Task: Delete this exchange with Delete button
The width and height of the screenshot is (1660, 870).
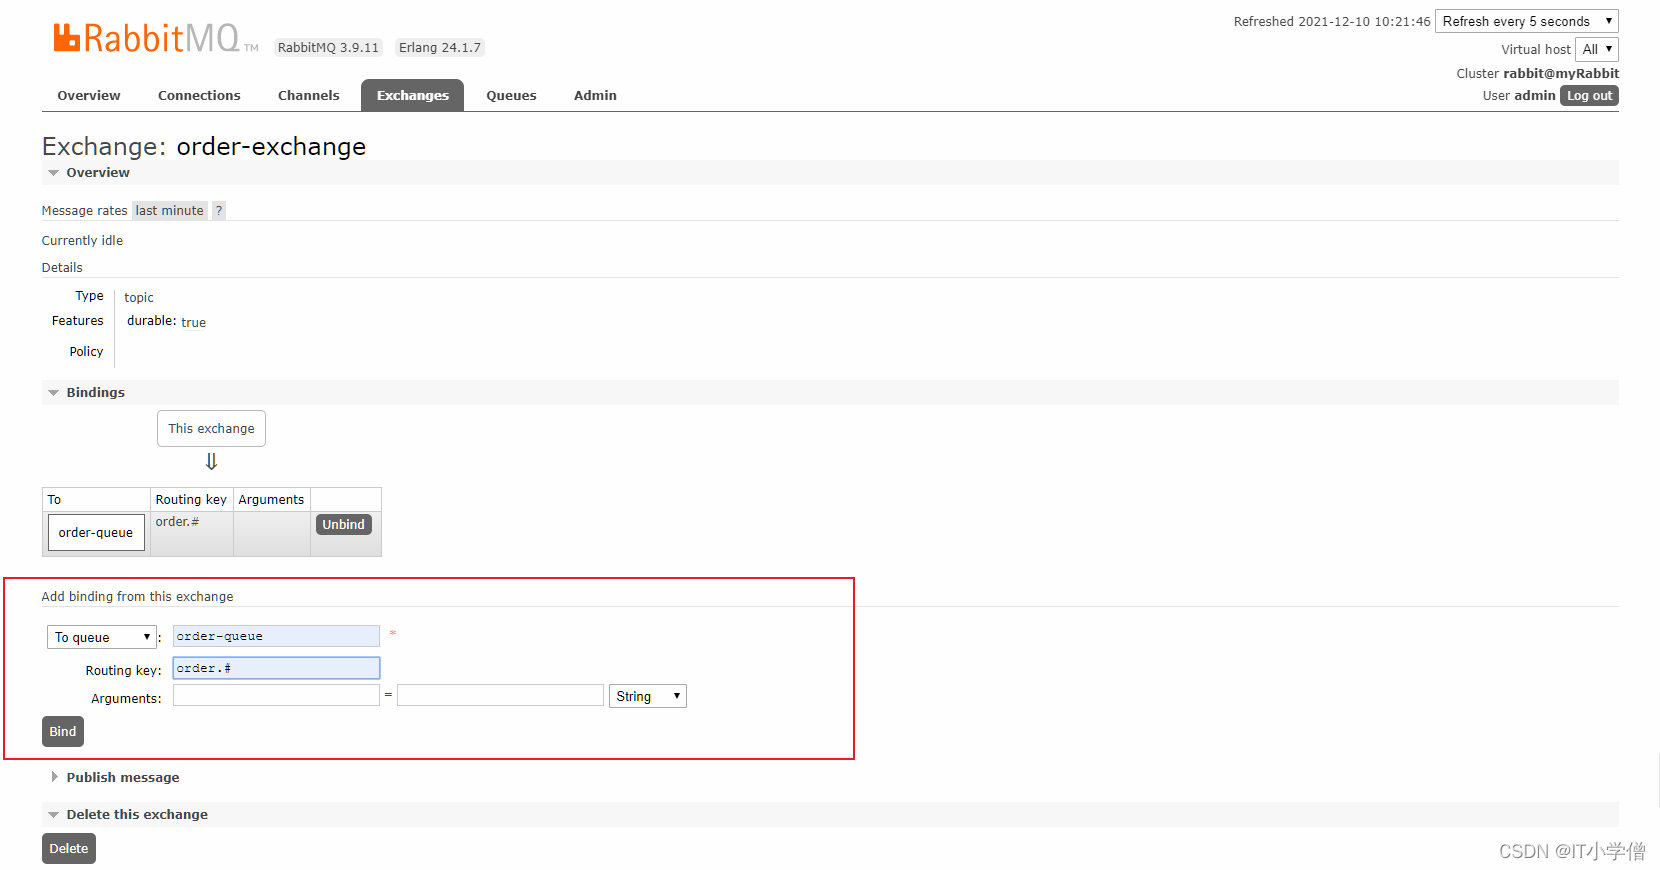Action: tap(69, 848)
